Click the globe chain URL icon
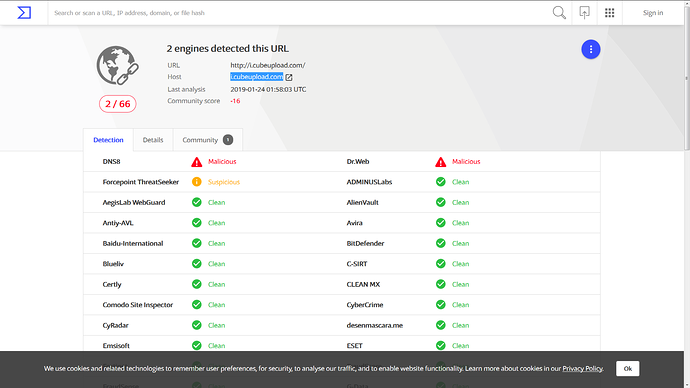The width and height of the screenshot is (690, 388). (117, 66)
